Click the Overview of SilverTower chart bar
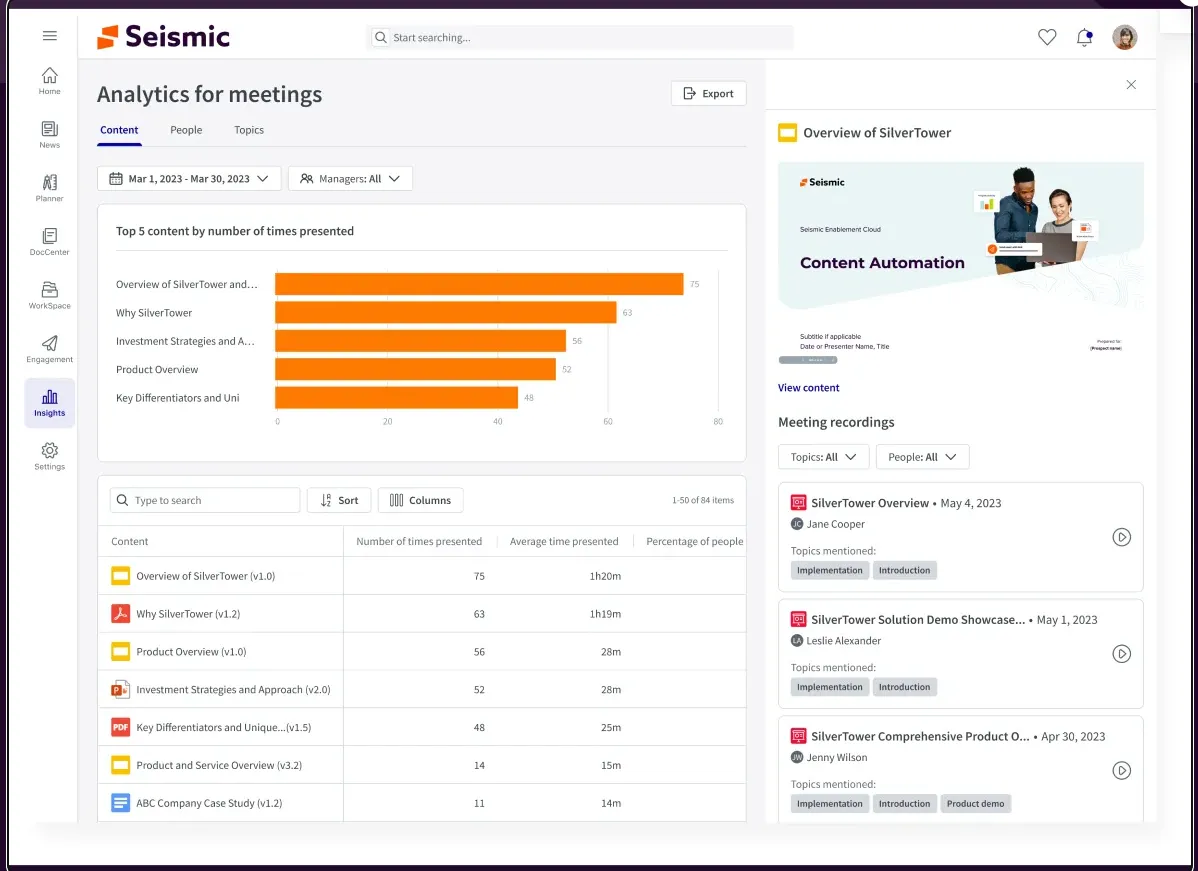 click(x=479, y=284)
